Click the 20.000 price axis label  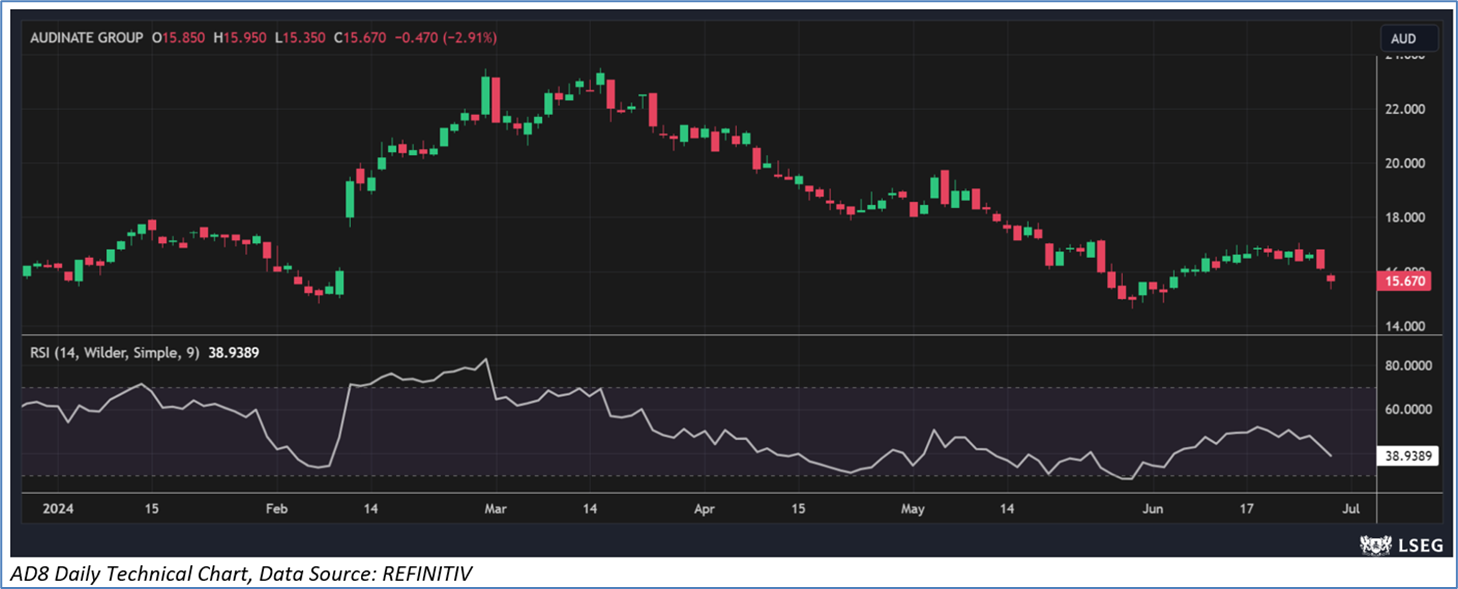pos(1404,163)
